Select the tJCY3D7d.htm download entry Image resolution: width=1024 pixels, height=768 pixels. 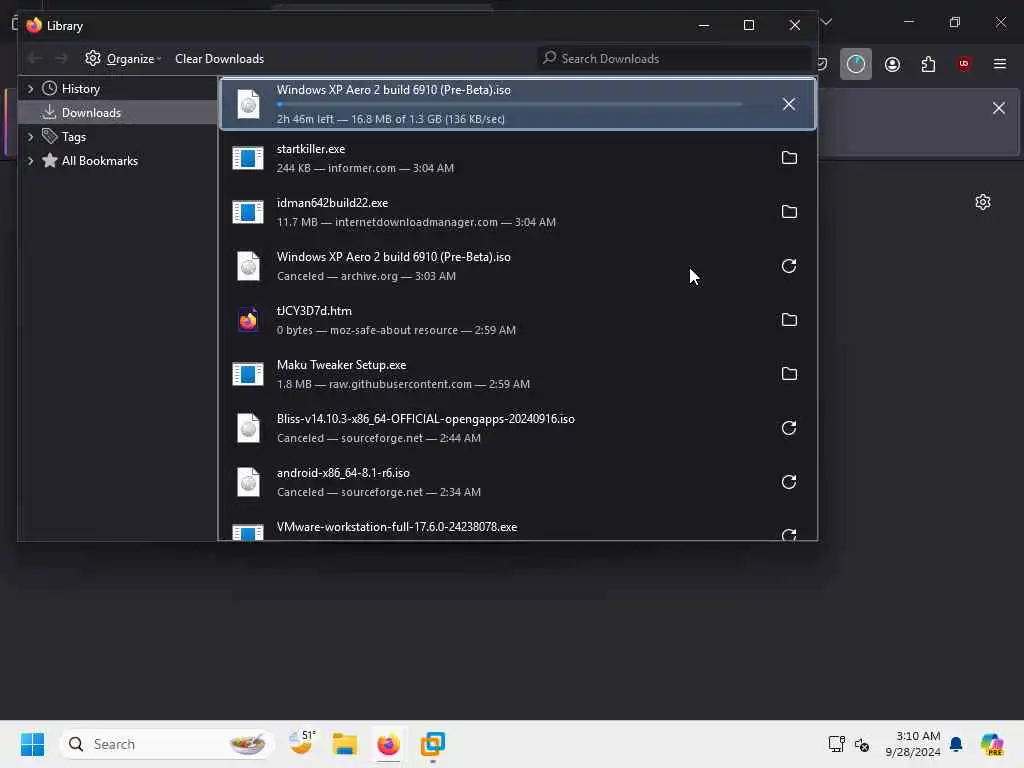(x=517, y=320)
